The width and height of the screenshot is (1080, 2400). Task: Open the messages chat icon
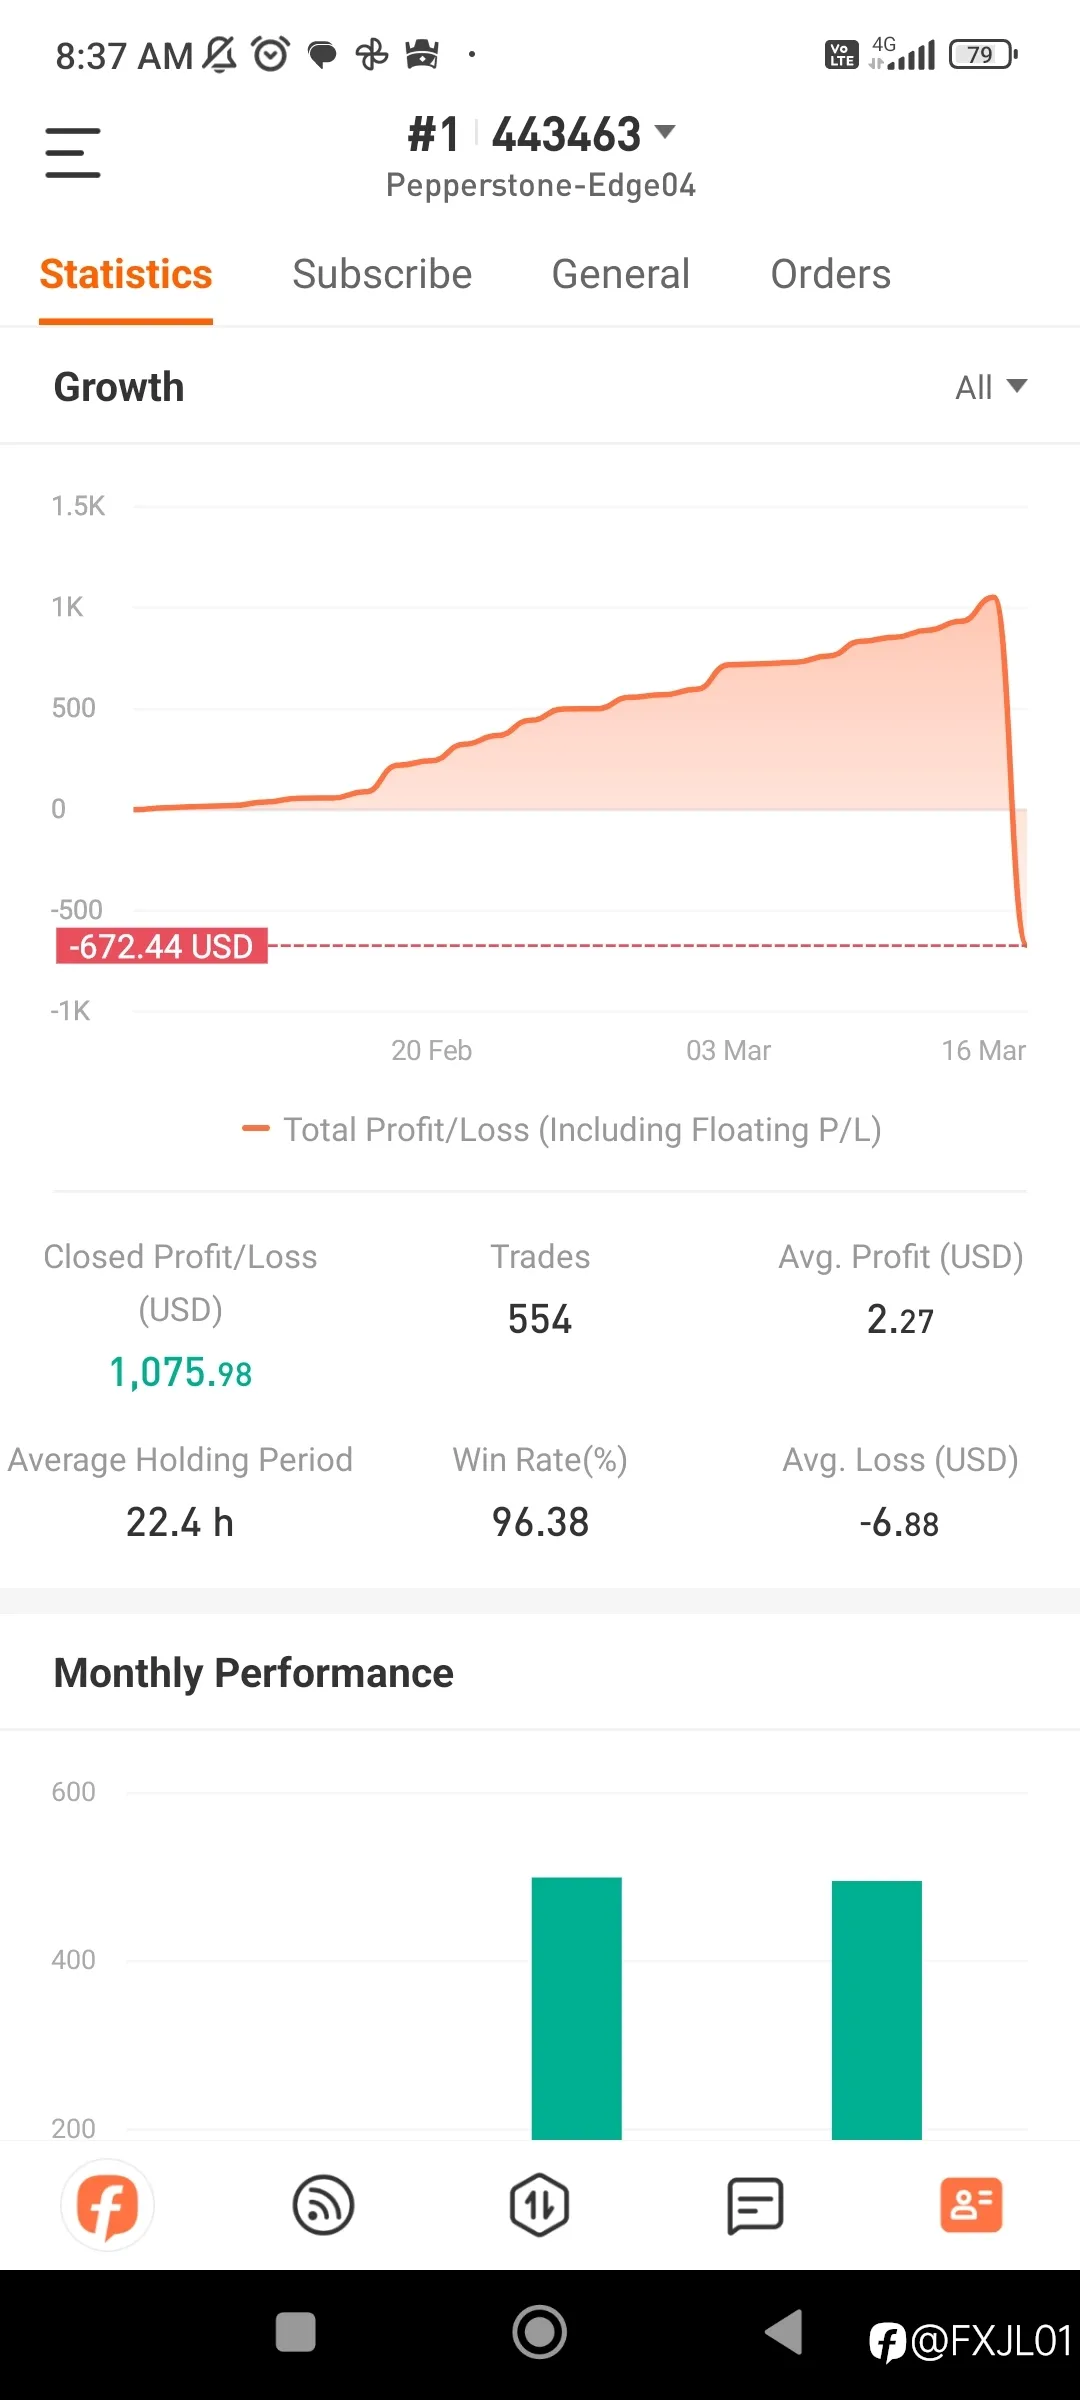(755, 2205)
